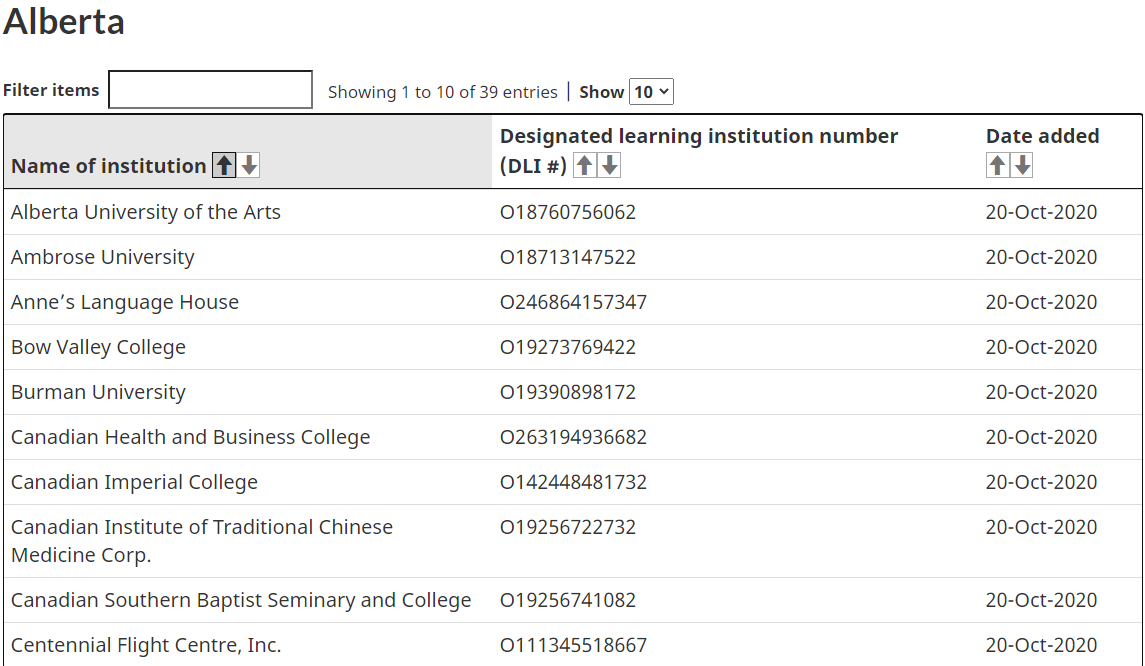Click the Filter items label
The height and width of the screenshot is (666, 1145).
[51, 90]
